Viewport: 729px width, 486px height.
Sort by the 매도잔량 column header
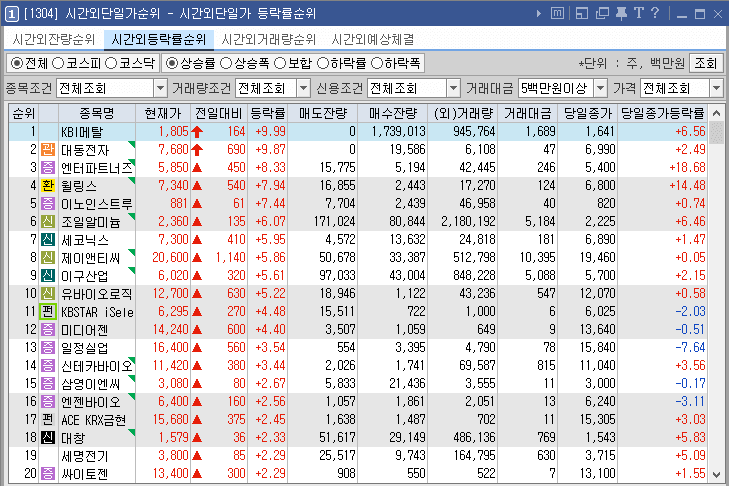(323, 113)
